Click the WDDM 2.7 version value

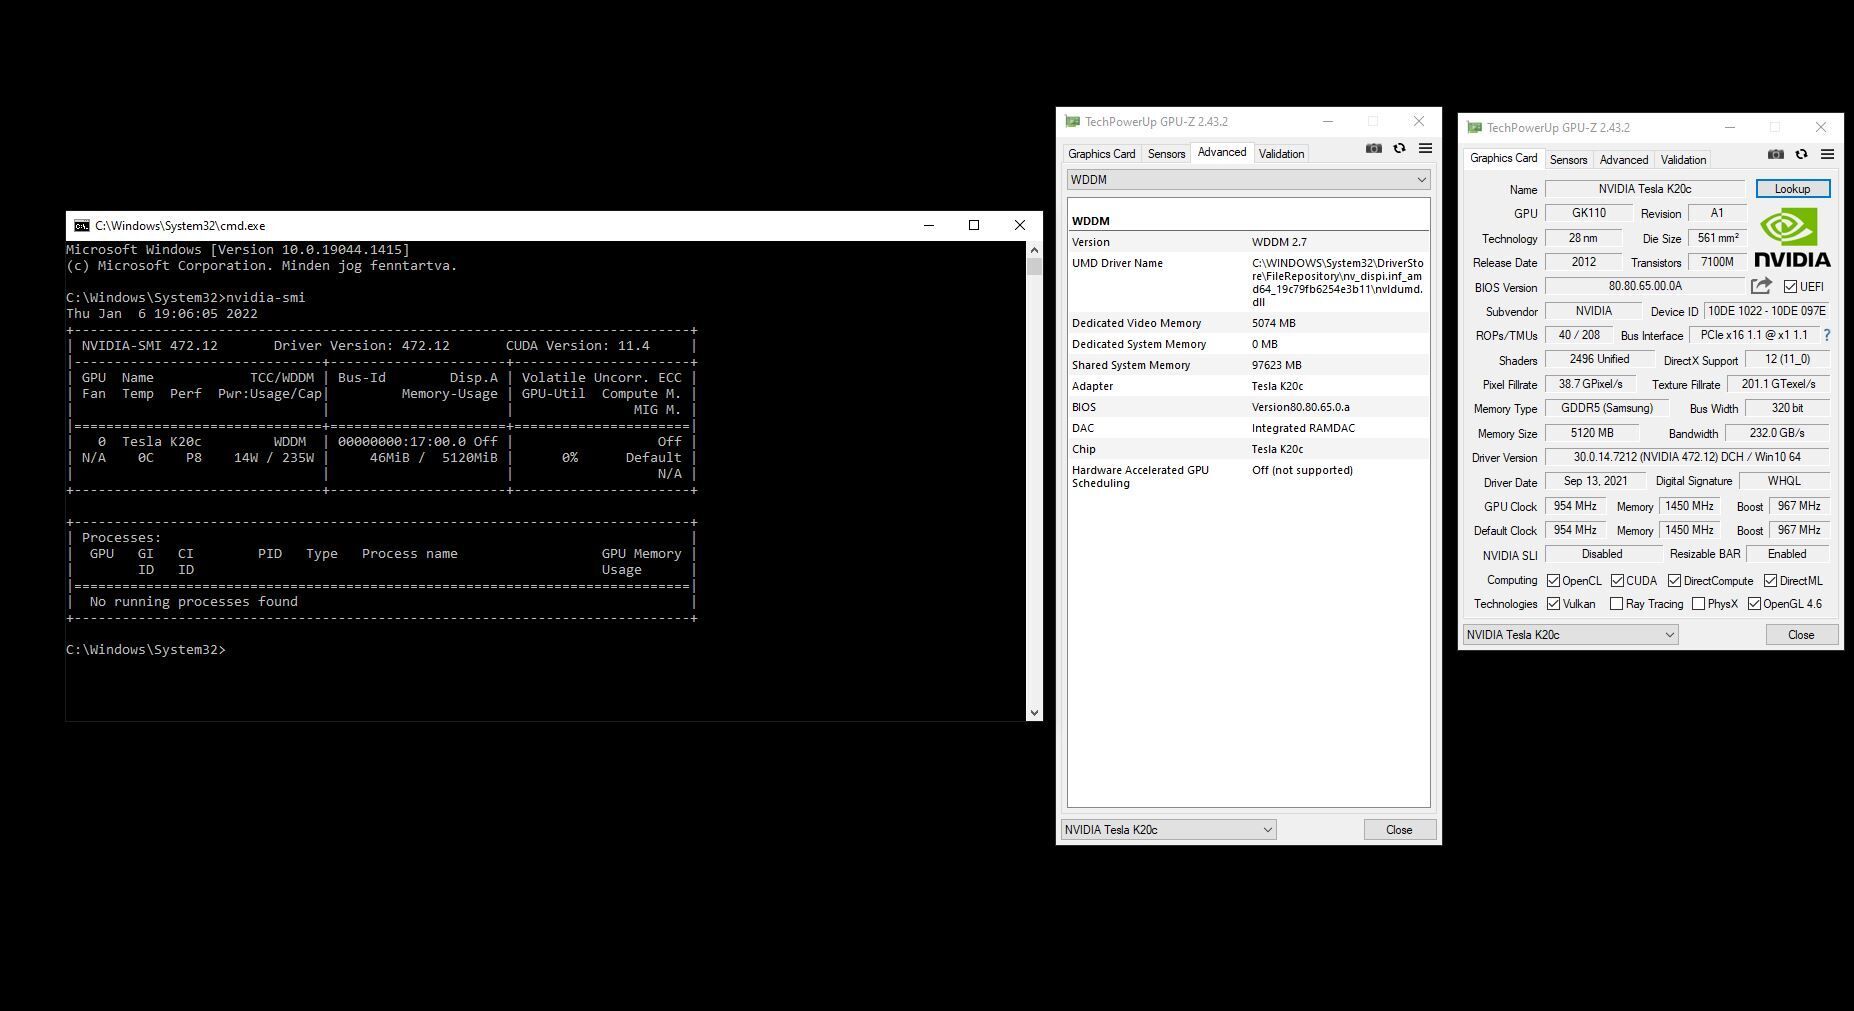pyautogui.click(x=1279, y=242)
